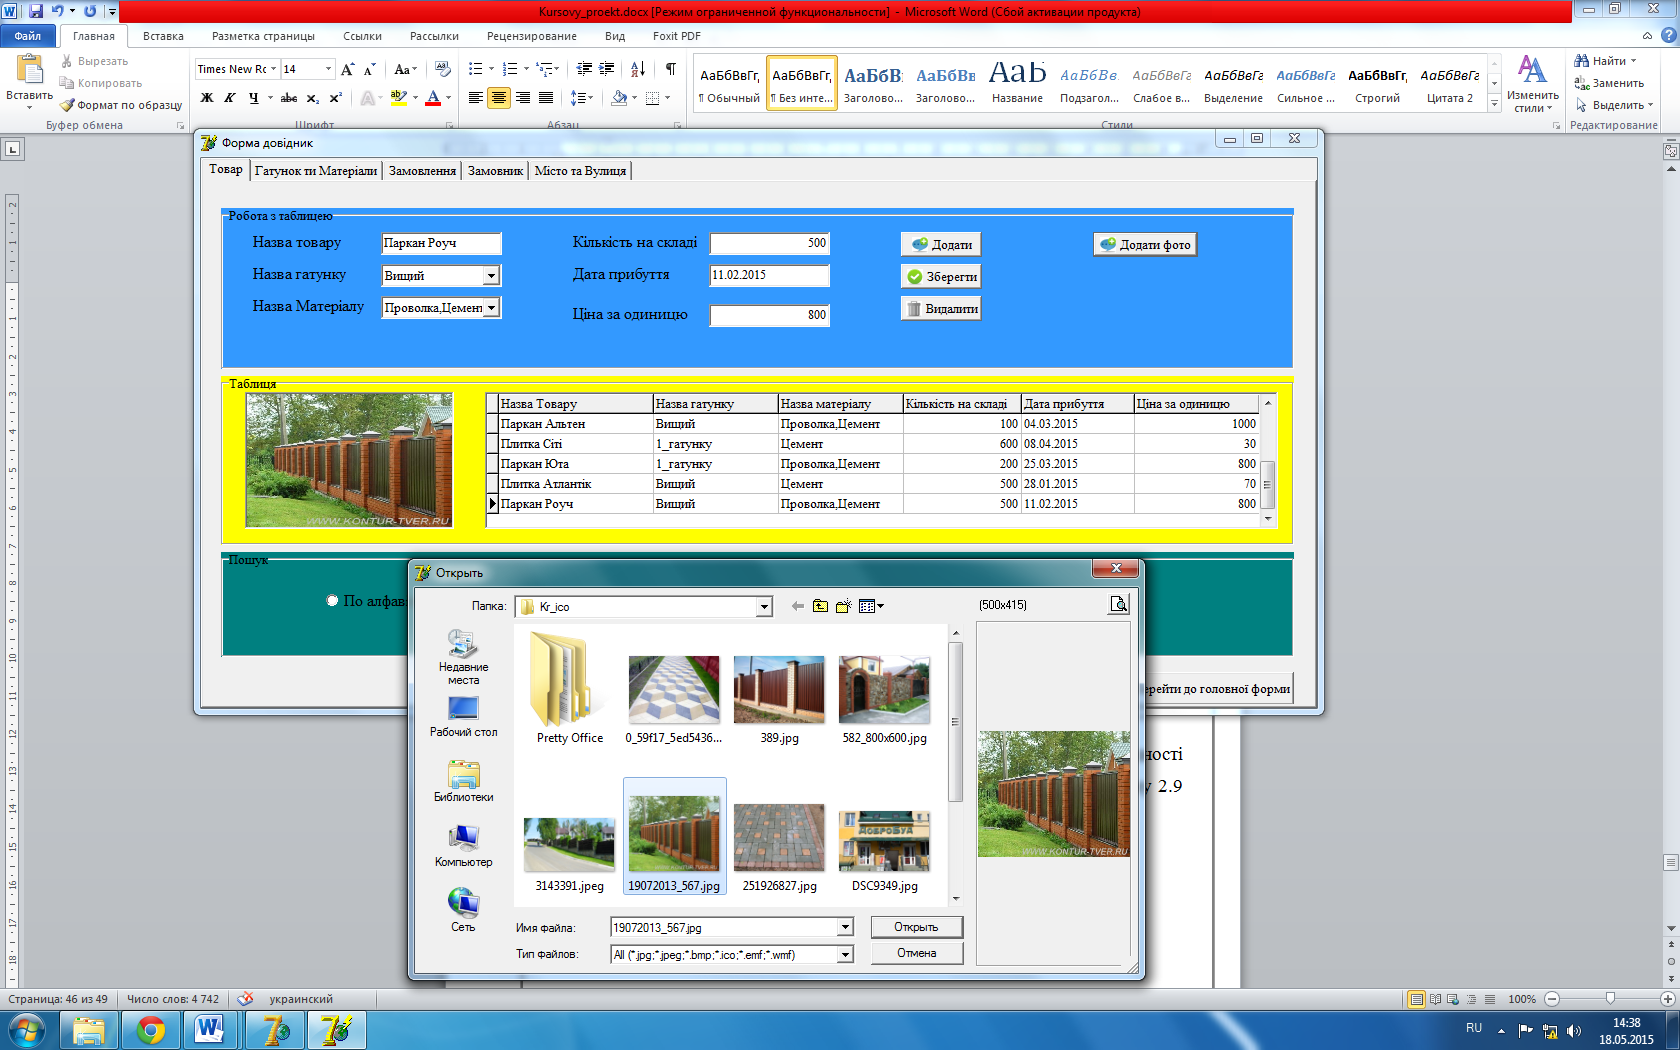Screen dimensions: 1680x1050
Task: Open Недавние места in places sidebar
Action: coord(463,656)
